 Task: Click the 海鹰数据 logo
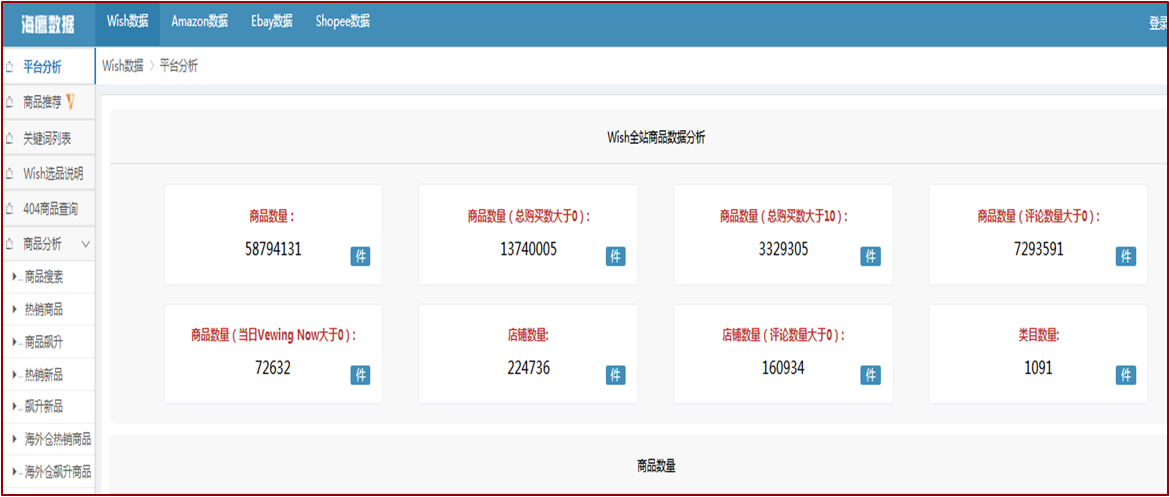pos(48,24)
